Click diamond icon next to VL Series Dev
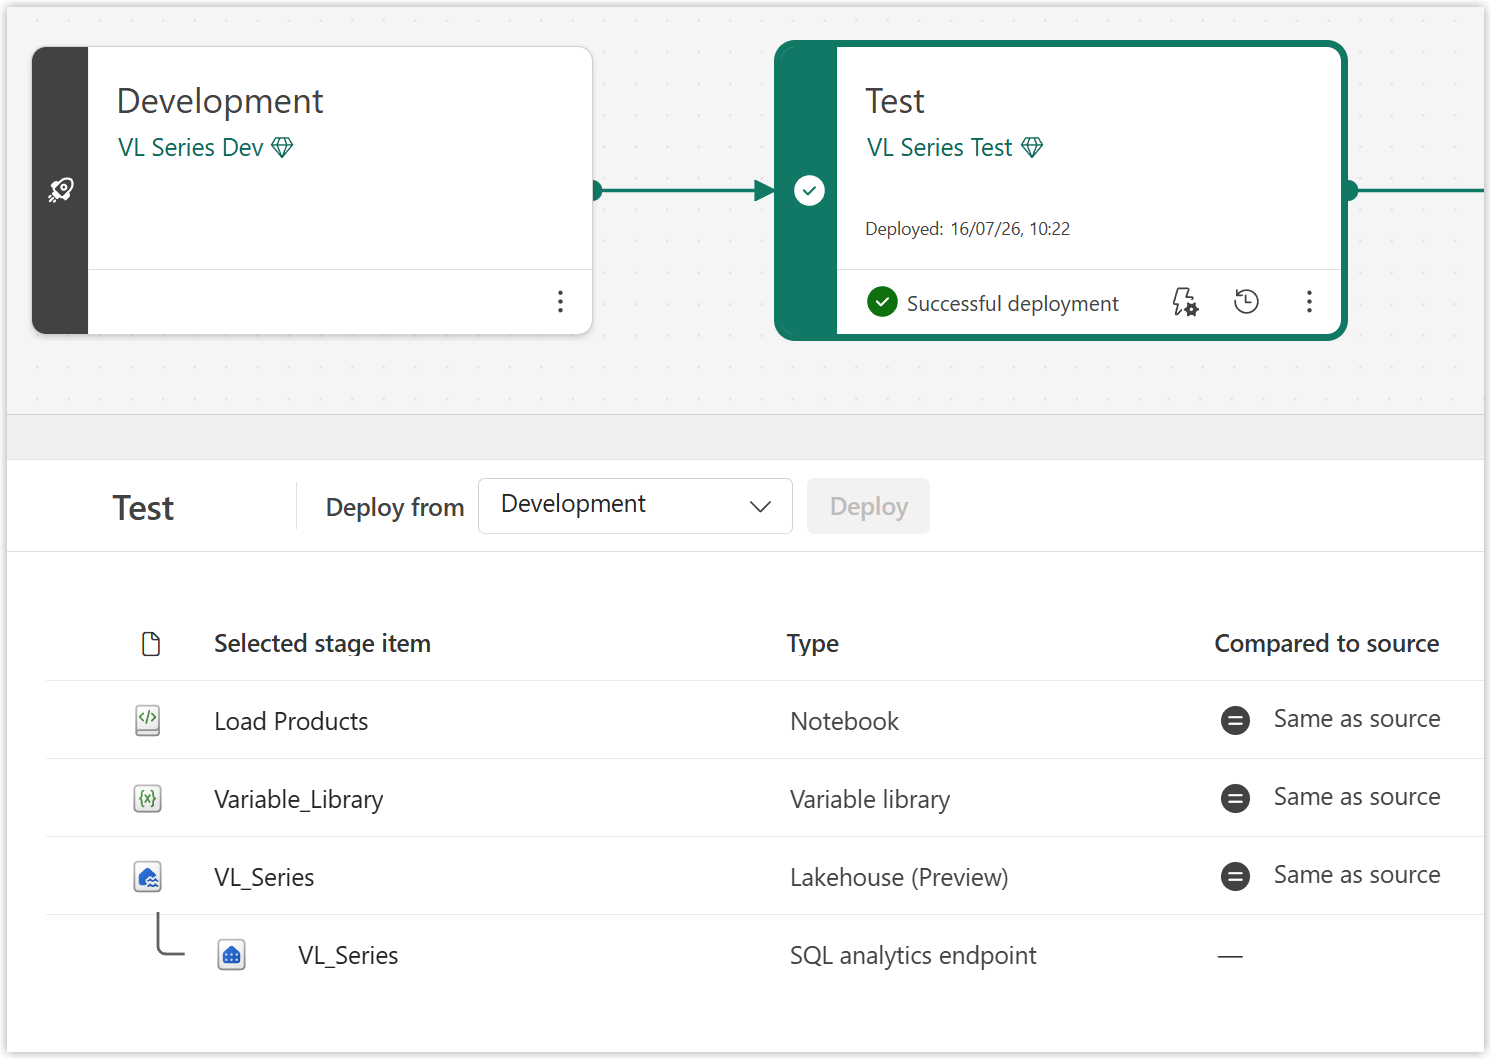Viewport: 1492px width, 1060px height. click(x=283, y=148)
